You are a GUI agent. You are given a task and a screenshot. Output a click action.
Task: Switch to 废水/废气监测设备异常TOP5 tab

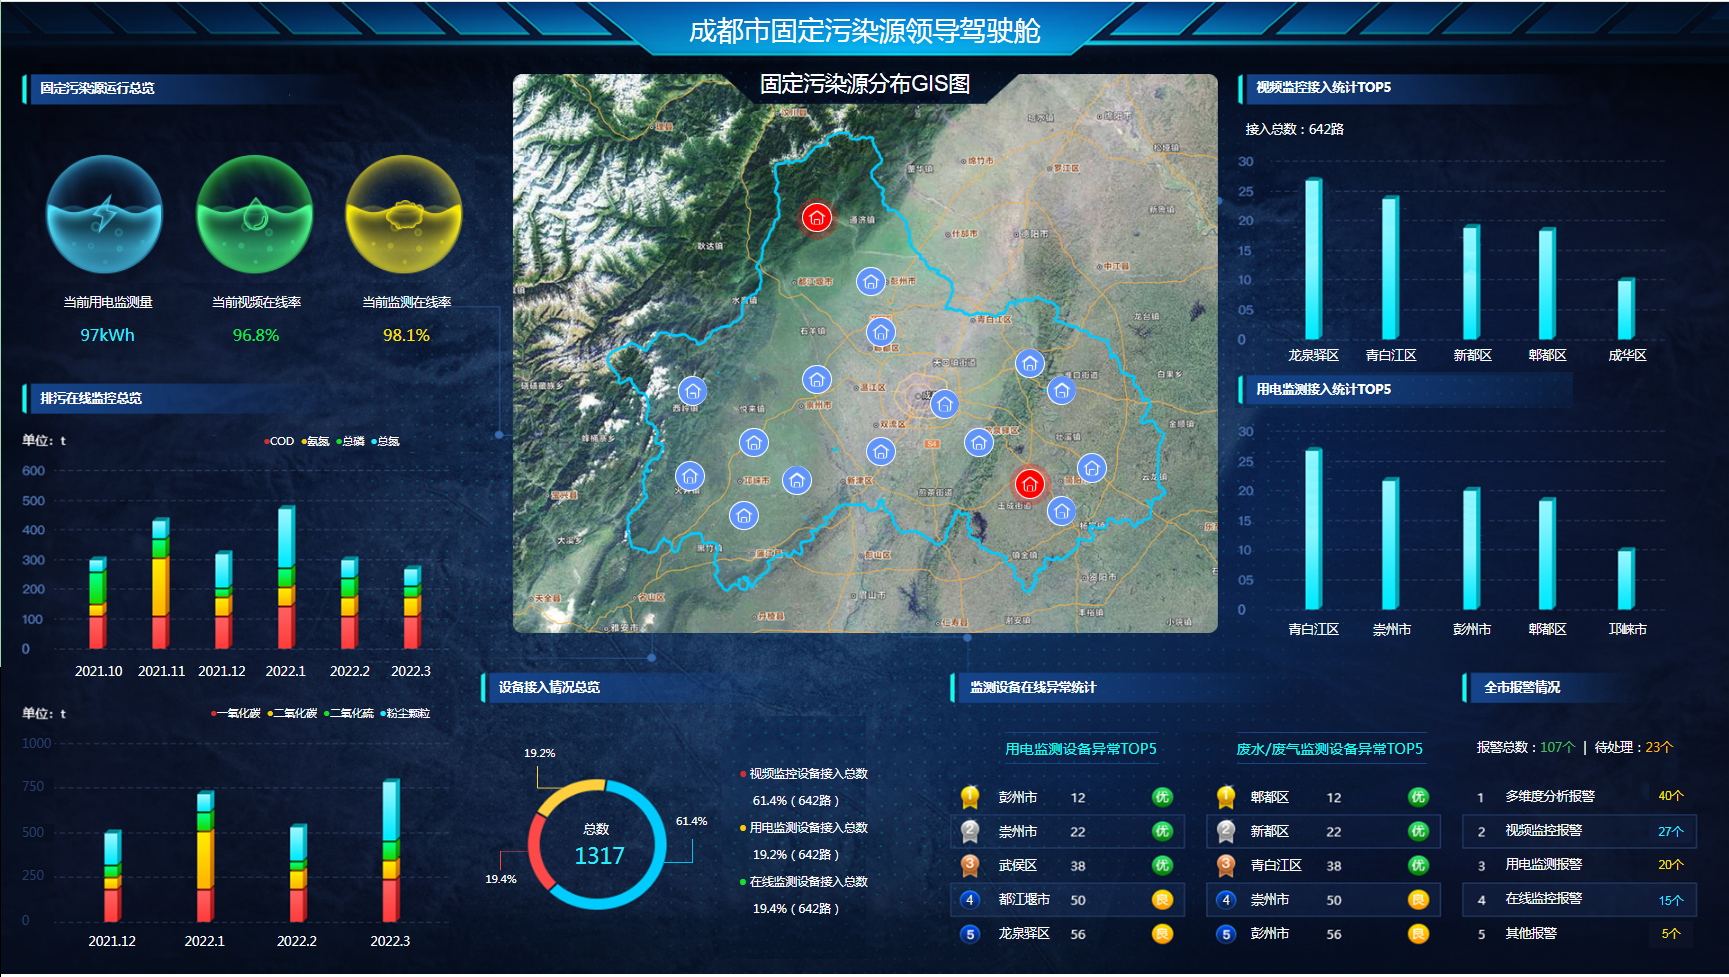1329,749
